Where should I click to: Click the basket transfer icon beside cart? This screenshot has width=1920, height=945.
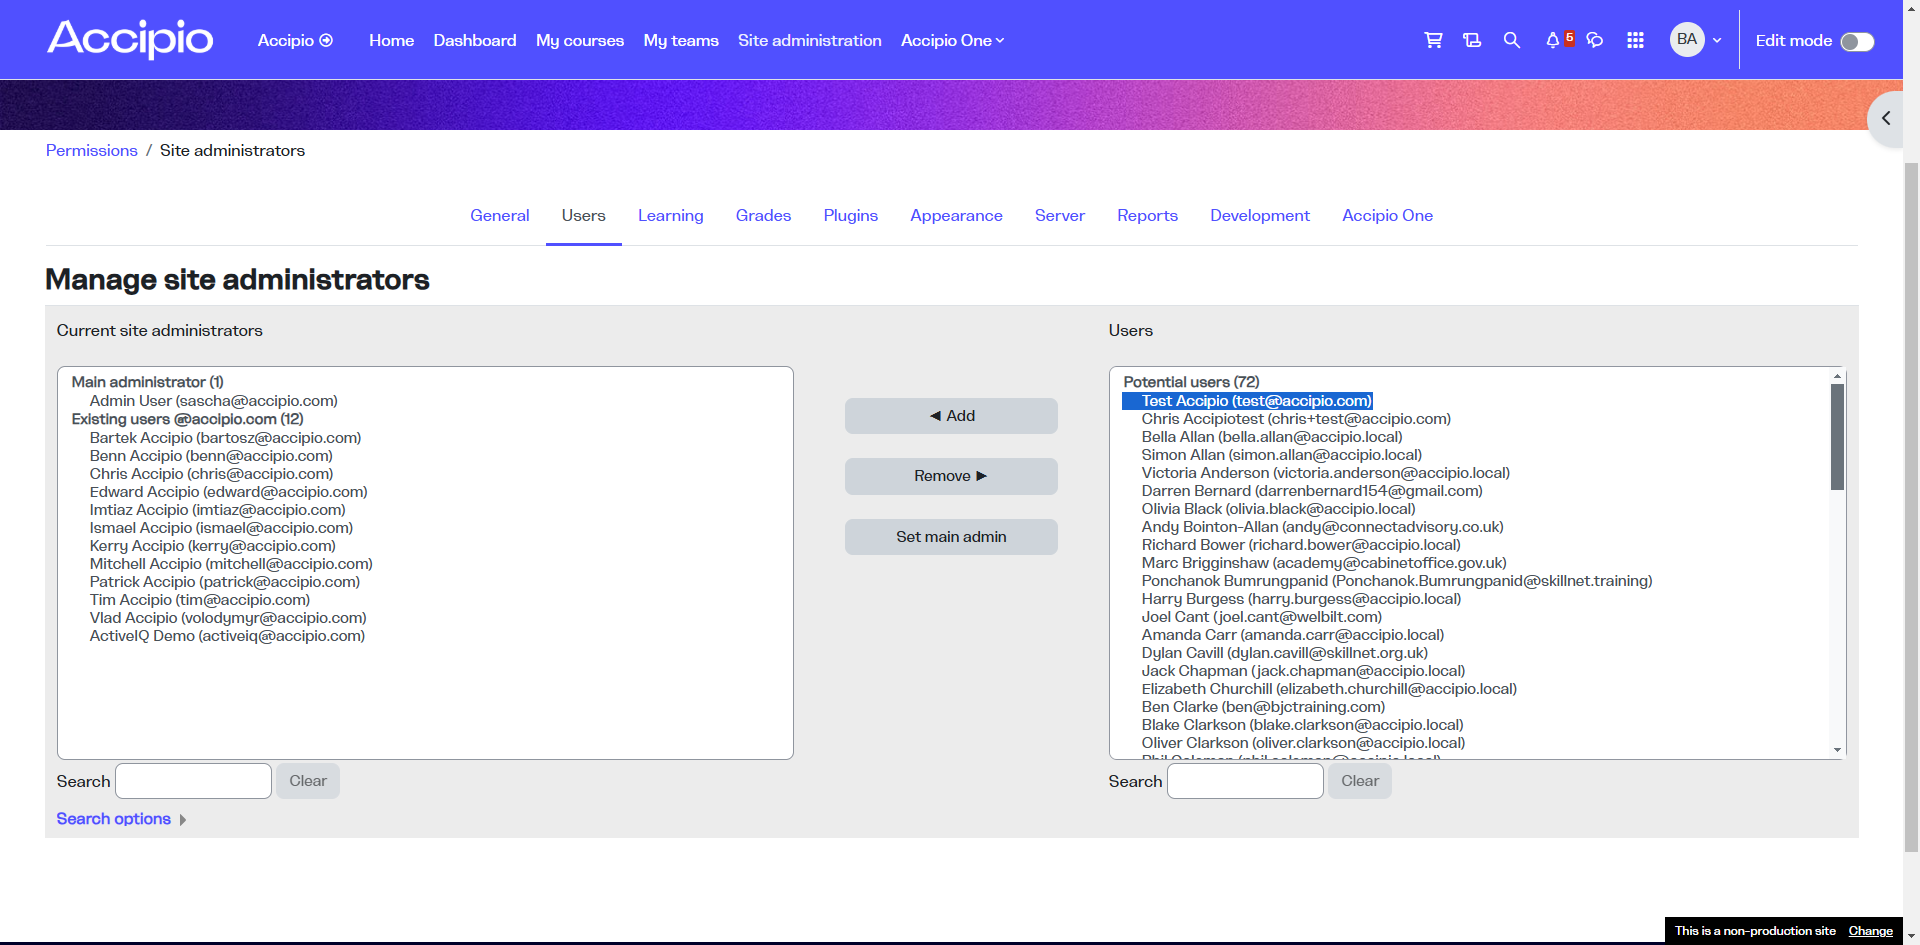(1472, 40)
